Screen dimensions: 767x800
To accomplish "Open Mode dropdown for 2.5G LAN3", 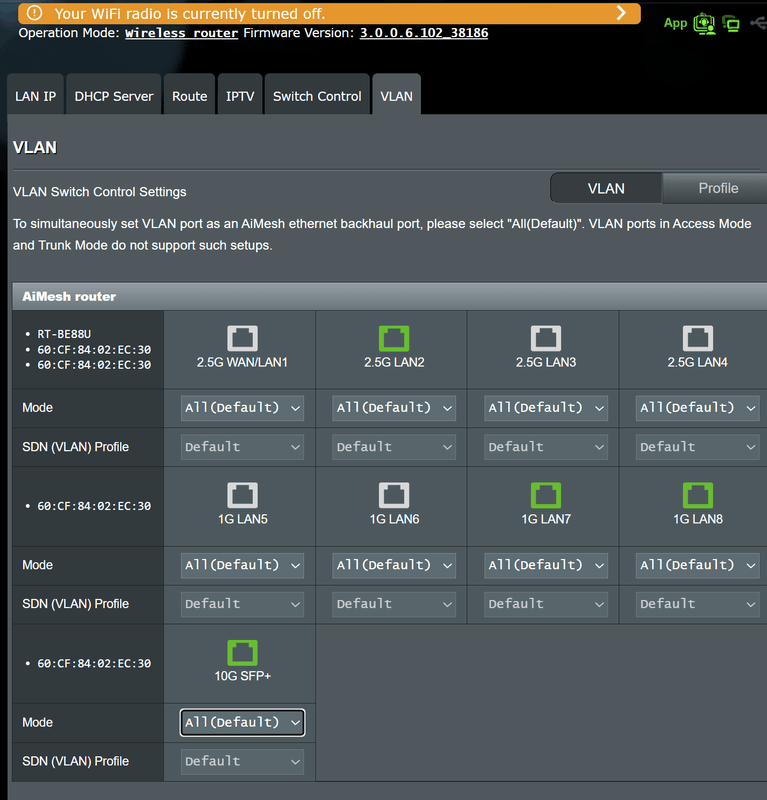I will pyautogui.click(x=546, y=408).
